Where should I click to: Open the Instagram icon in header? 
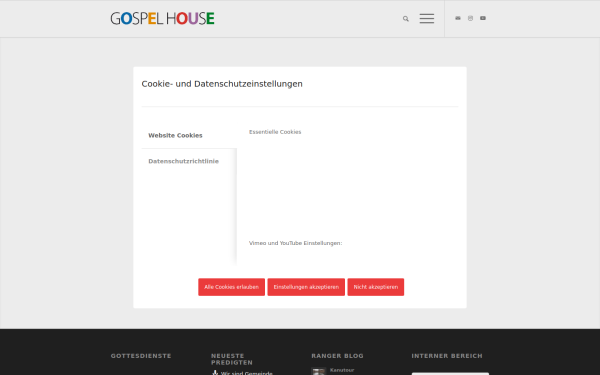point(470,18)
